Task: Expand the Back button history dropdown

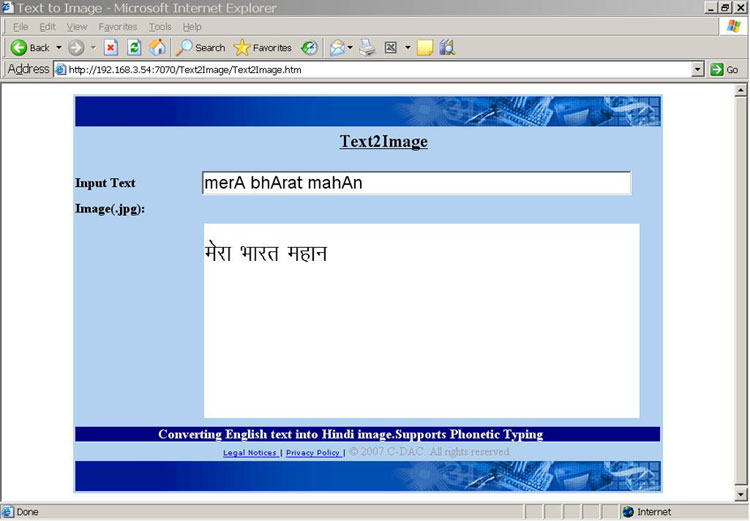Action: (x=59, y=48)
